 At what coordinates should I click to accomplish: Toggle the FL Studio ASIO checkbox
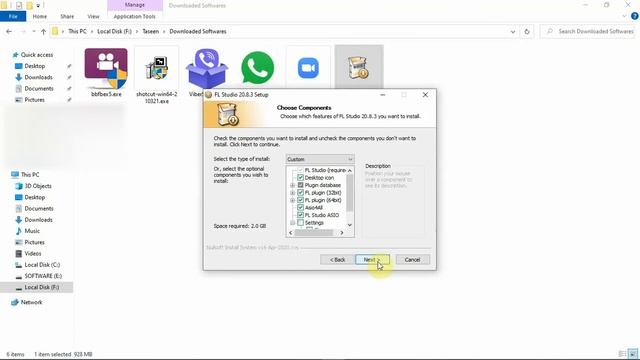pos(300,215)
